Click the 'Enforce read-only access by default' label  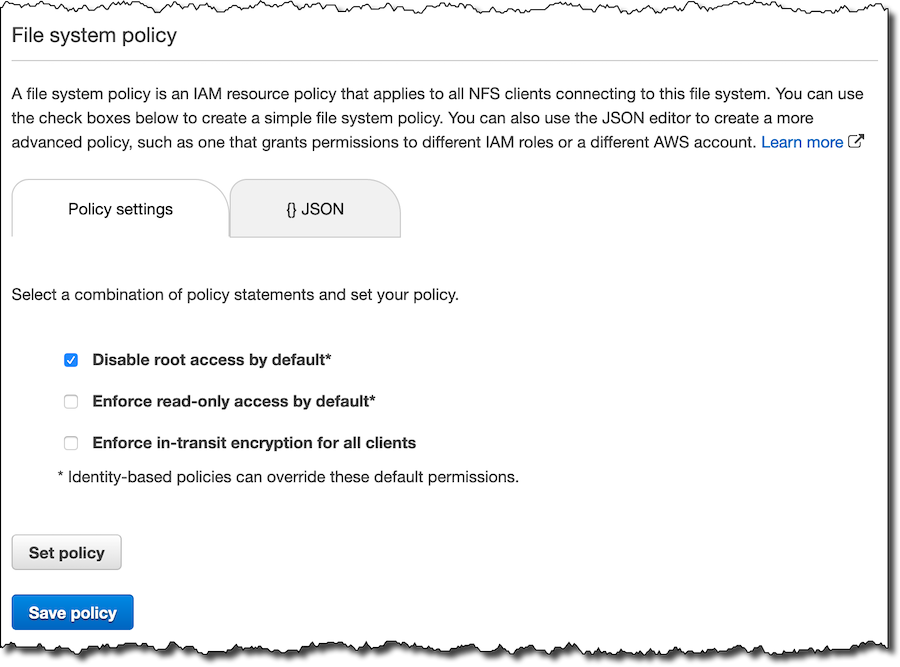234,401
